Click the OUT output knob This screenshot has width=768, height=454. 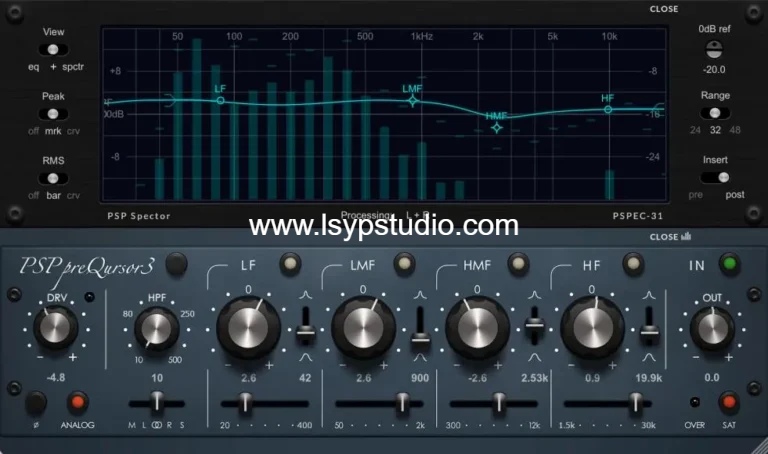pos(712,329)
